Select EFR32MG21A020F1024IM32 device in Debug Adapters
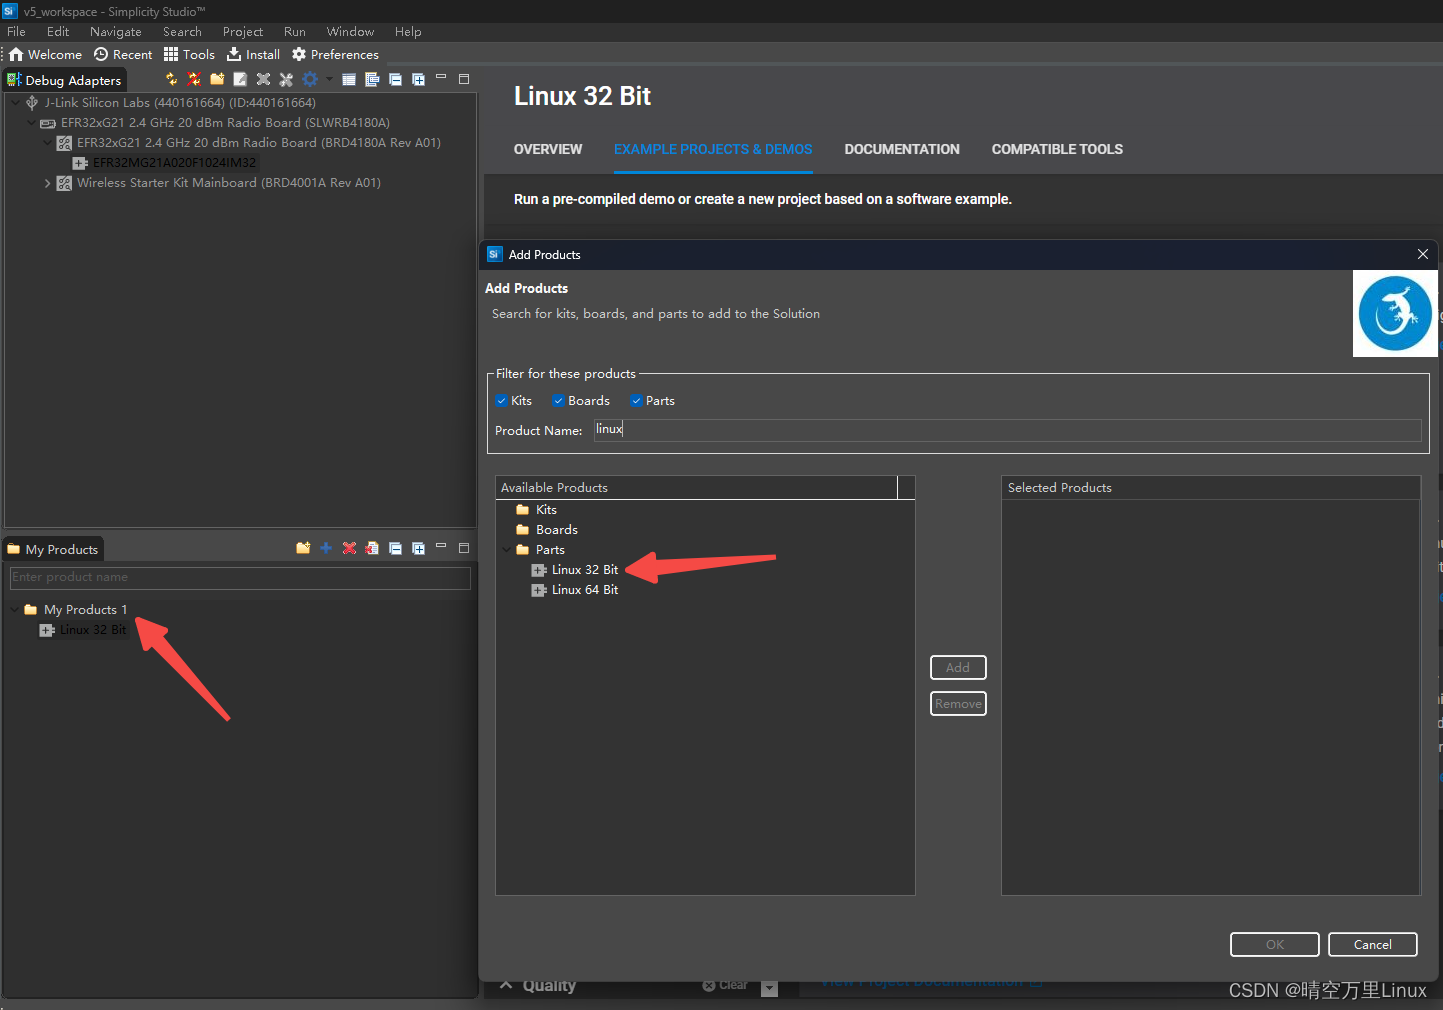 coord(175,163)
